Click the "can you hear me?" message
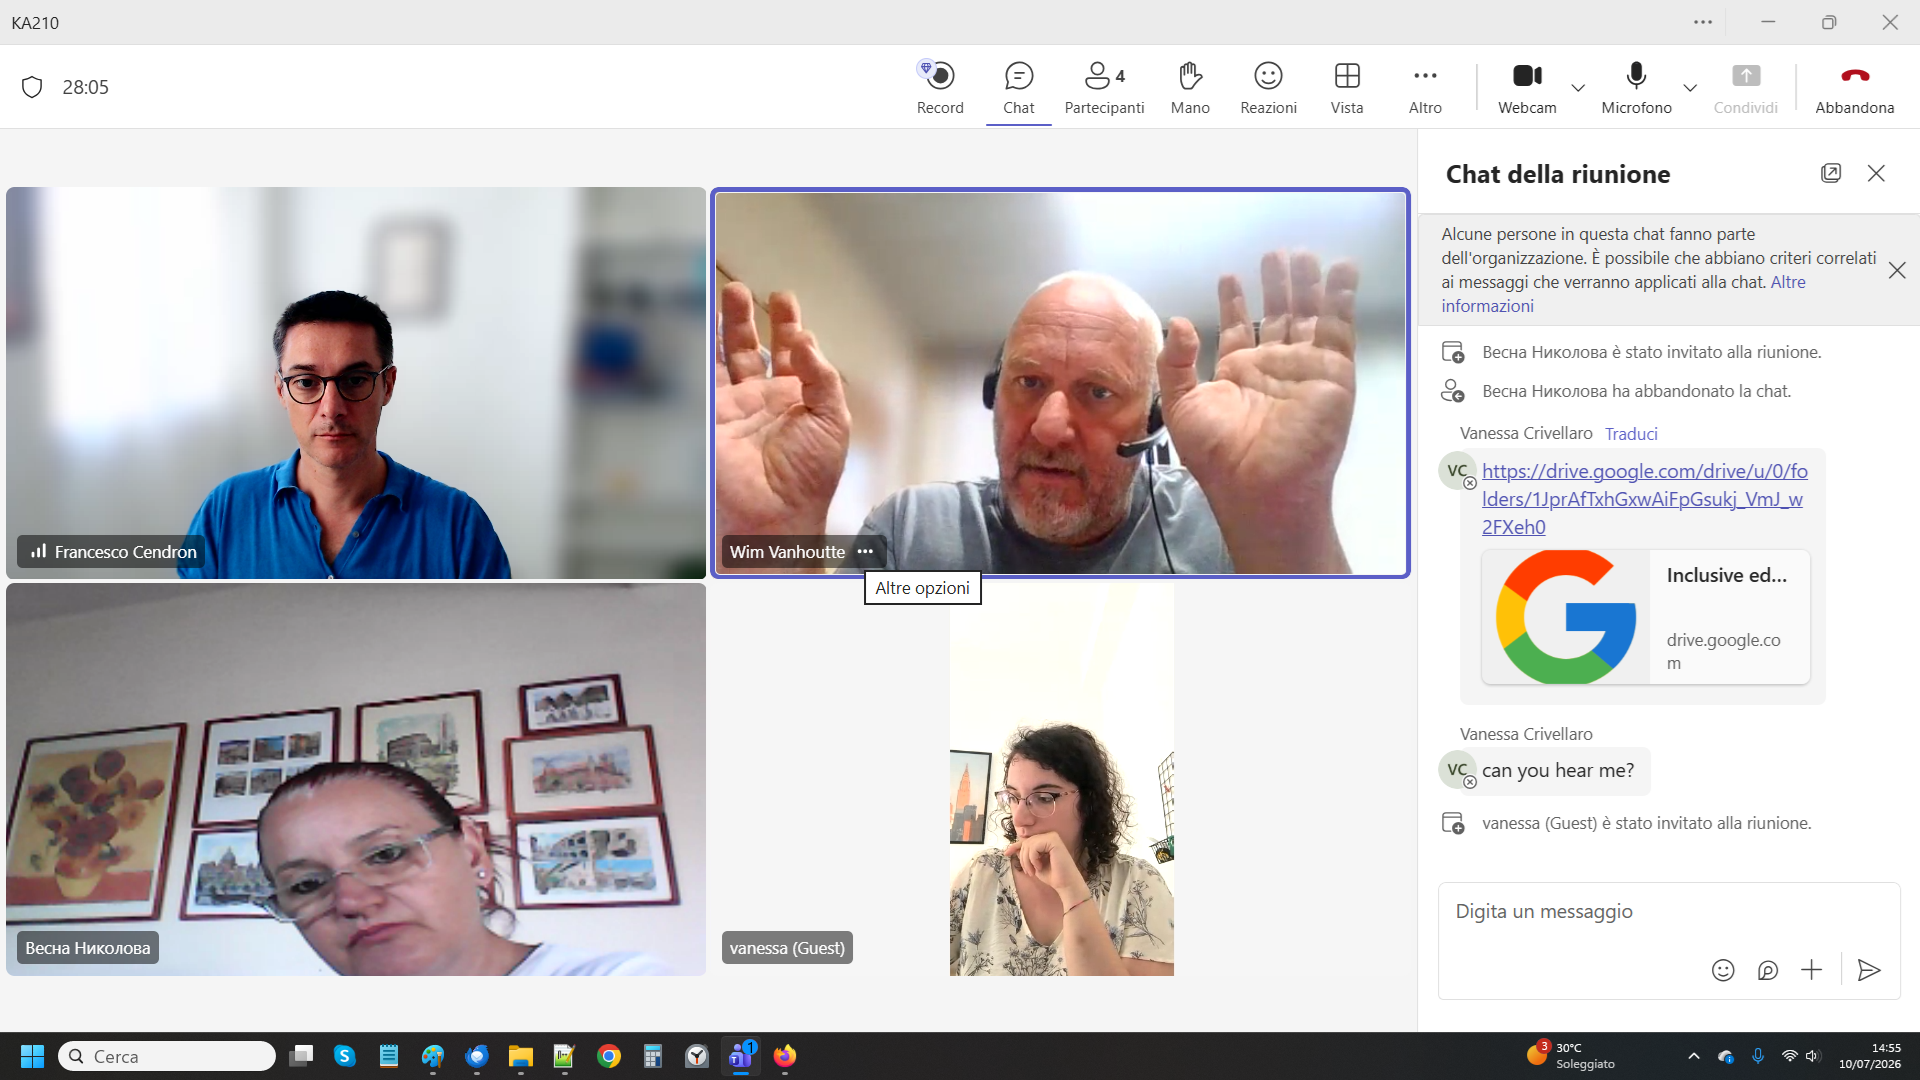The image size is (1920, 1080). pos(1558,771)
